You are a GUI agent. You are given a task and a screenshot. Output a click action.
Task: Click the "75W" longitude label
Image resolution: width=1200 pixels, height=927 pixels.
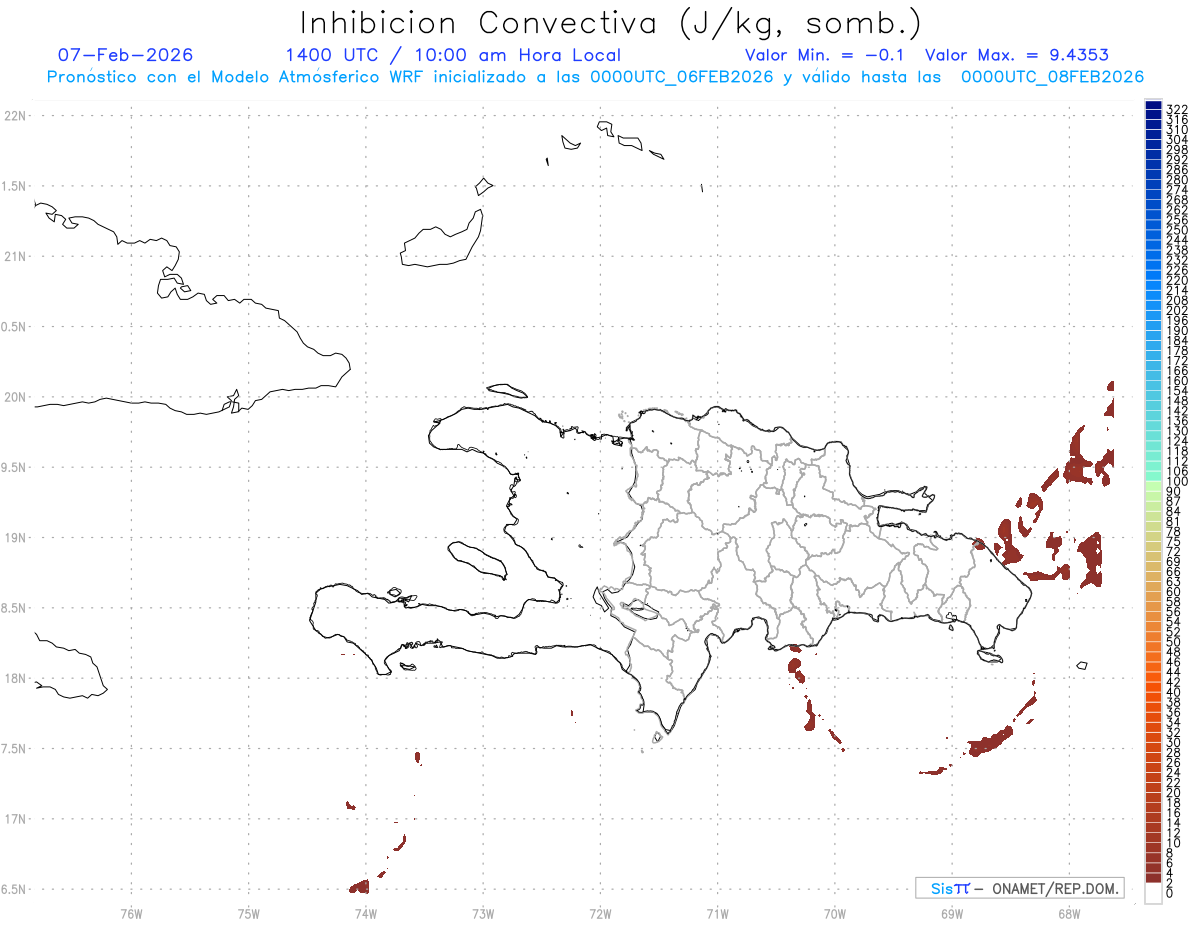click(249, 913)
